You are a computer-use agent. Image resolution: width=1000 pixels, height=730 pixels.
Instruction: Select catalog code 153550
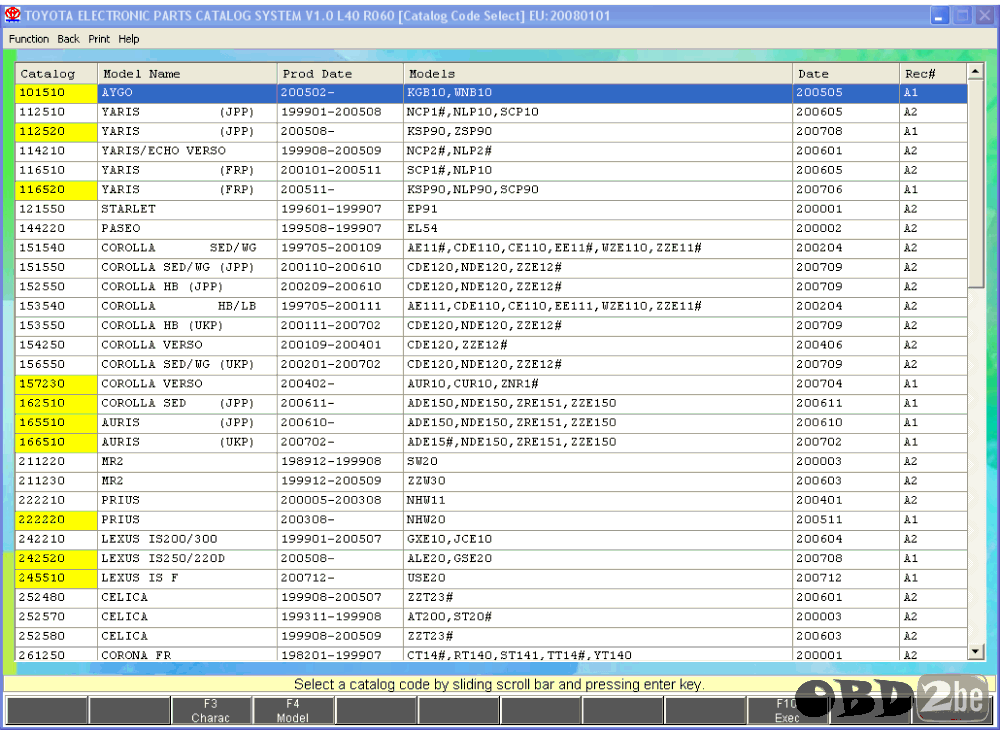click(57, 326)
